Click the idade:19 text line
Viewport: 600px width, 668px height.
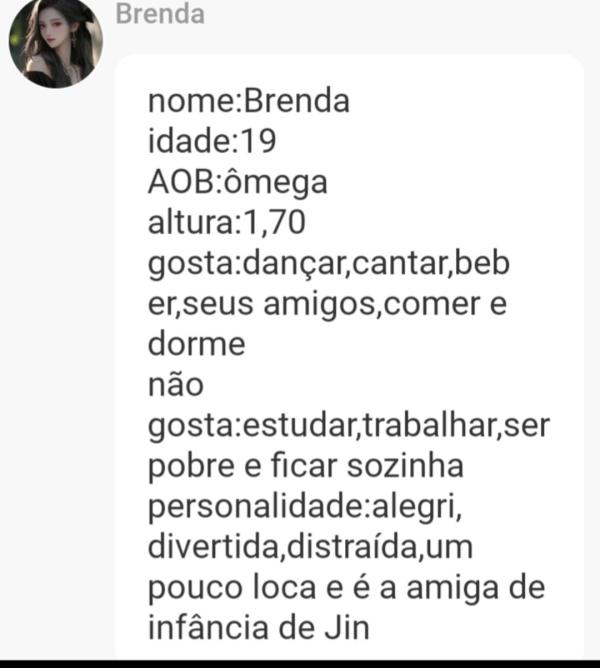[x=212, y=141]
